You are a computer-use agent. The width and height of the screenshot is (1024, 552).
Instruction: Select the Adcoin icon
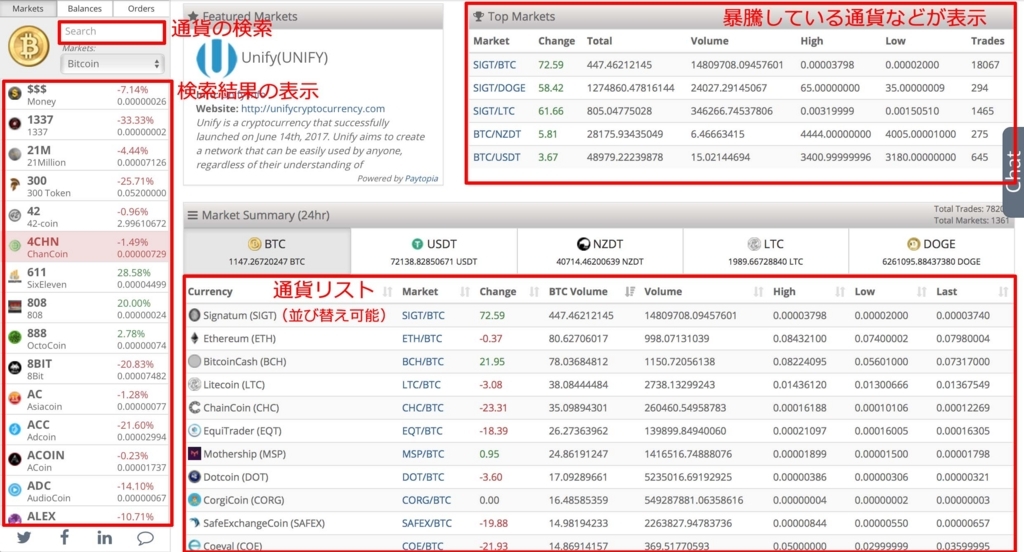[14, 429]
